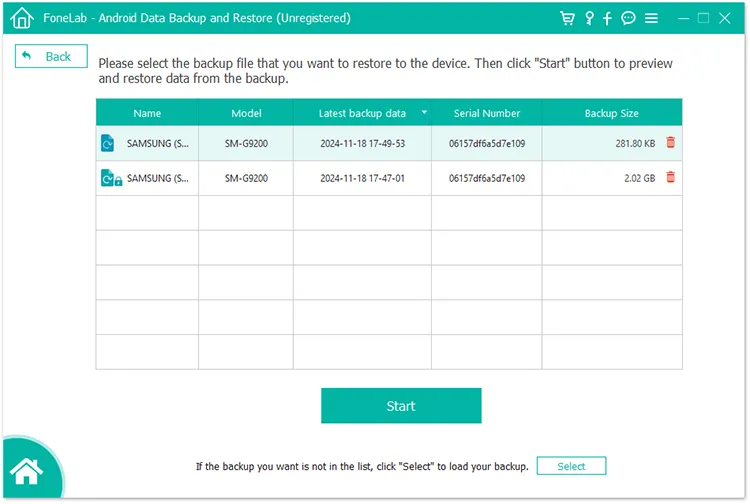
Task: Maximize the FoneLab window
Action: [703, 18]
